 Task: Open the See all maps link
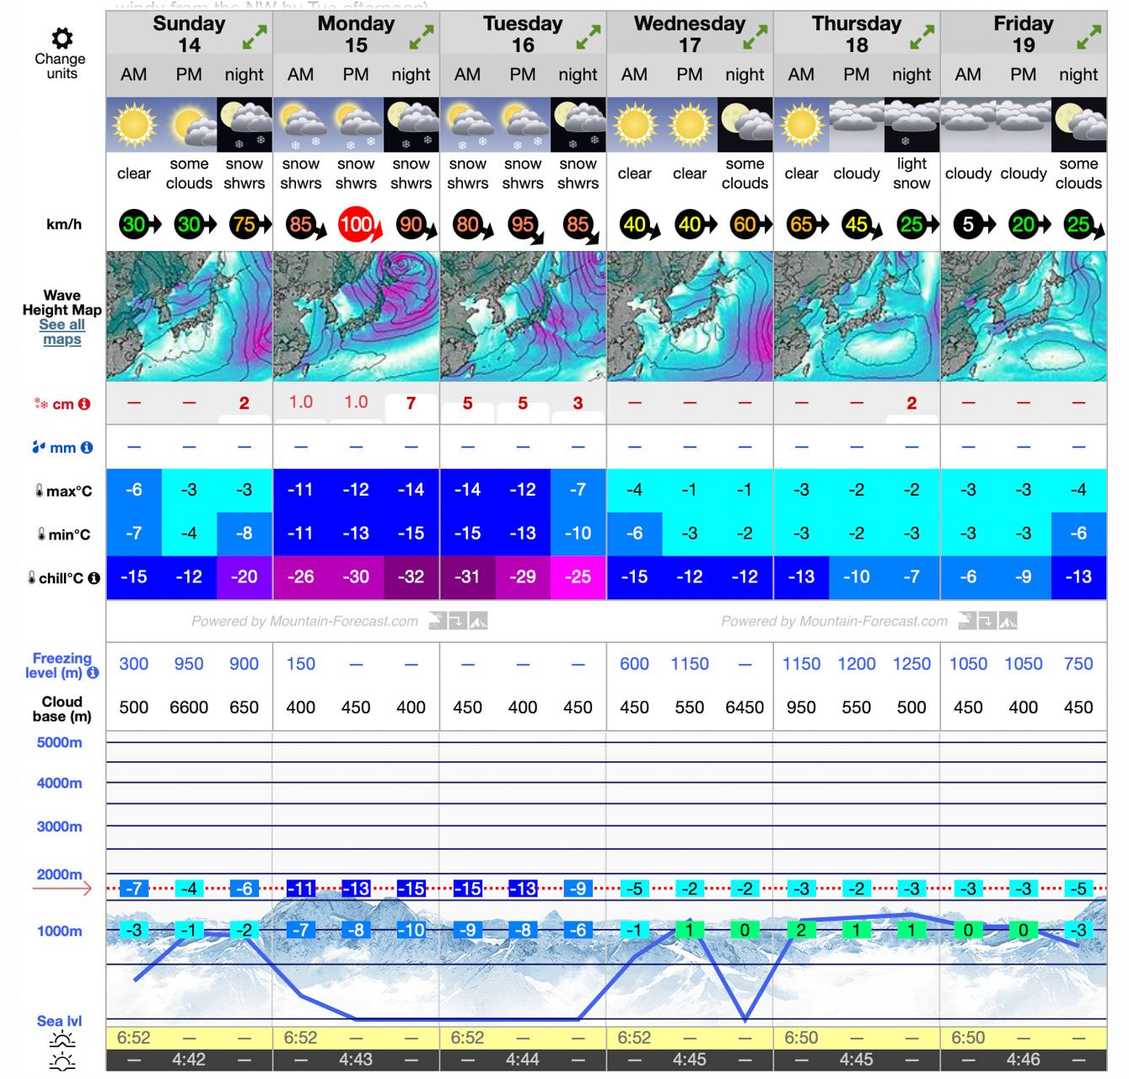pos(62,332)
